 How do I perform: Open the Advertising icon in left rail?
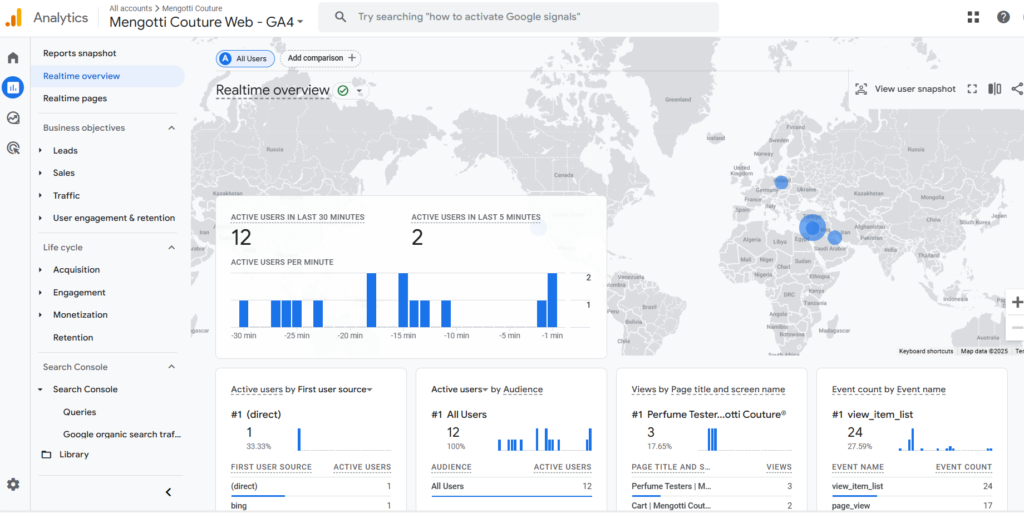(x=13, y=148)
